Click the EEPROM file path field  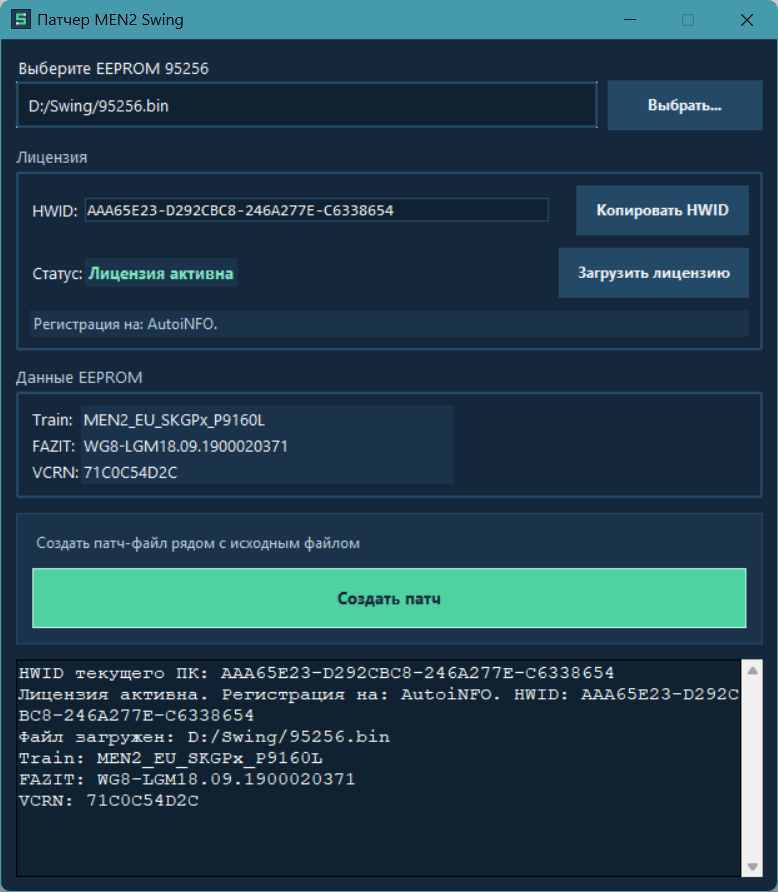306,105
